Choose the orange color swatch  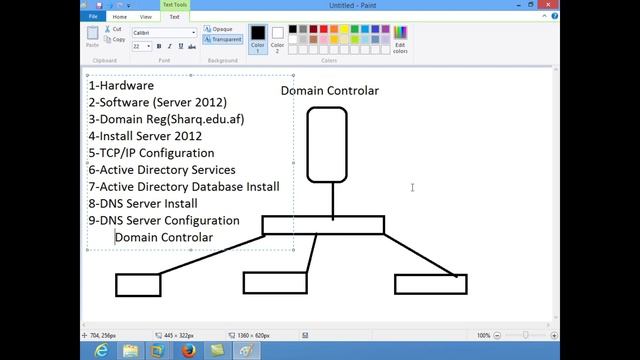point(334,29)
